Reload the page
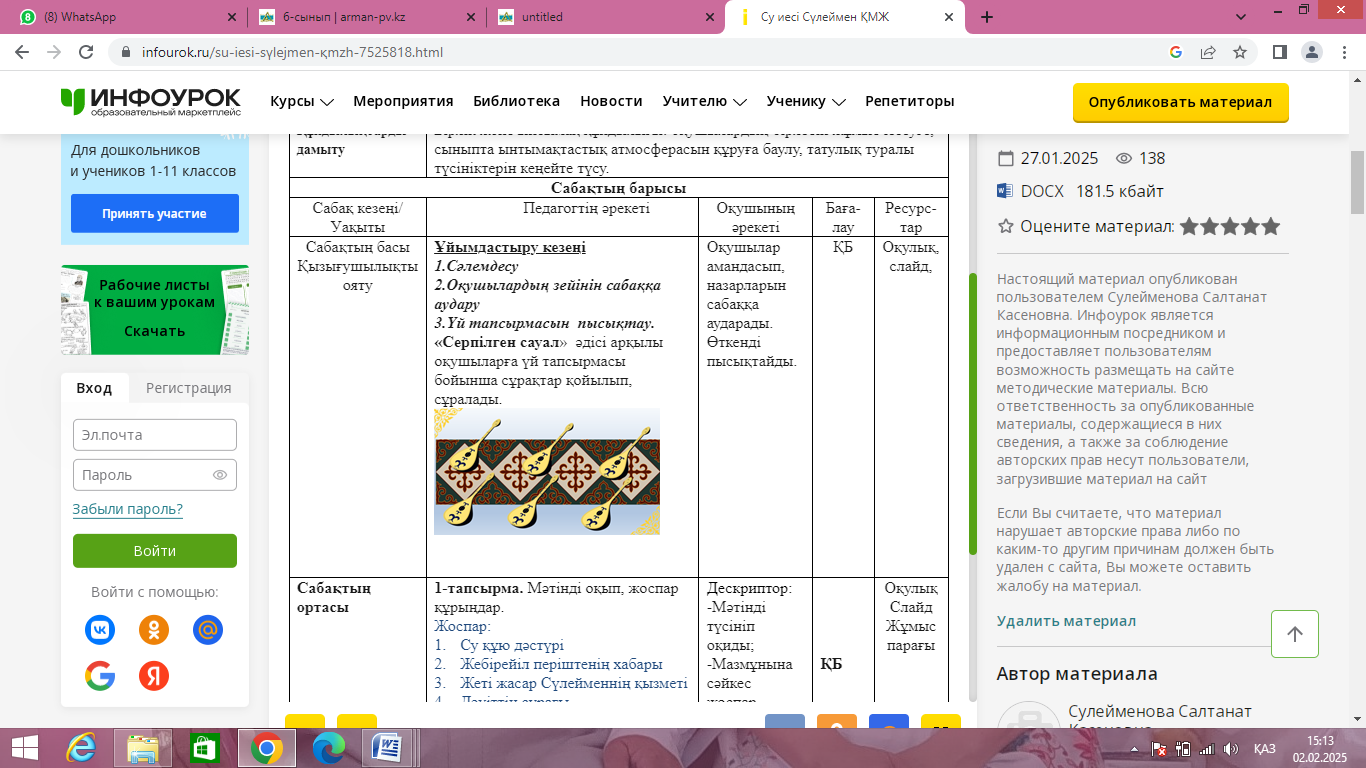 click(86, 52)
